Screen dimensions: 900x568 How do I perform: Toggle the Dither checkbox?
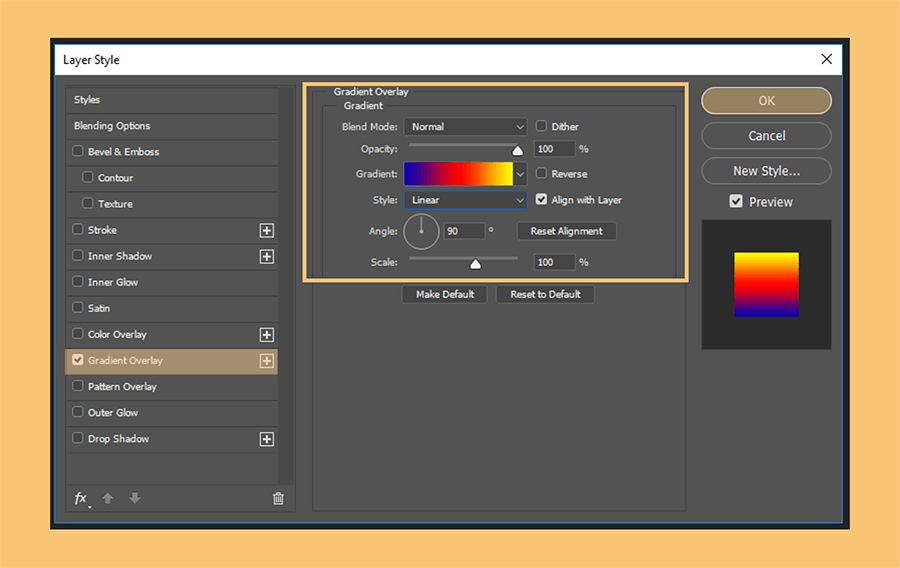[x=541, y=126]
